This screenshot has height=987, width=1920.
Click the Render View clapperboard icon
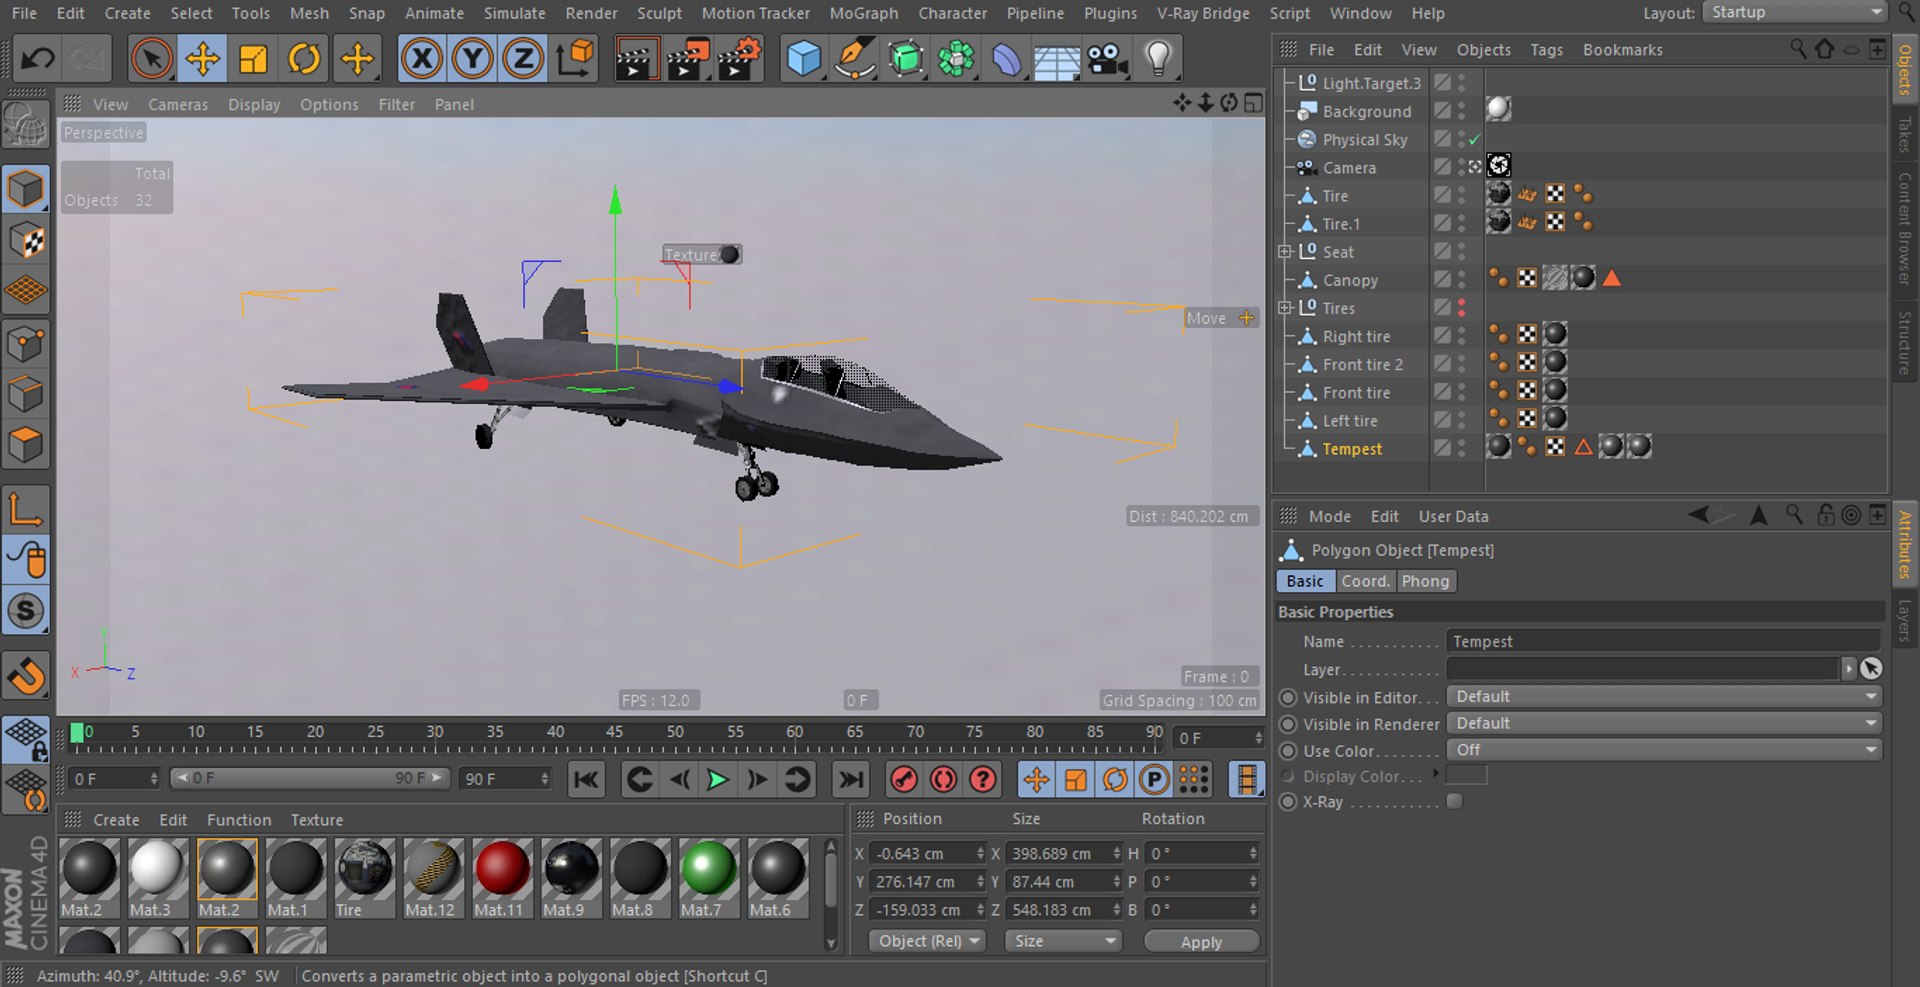click(x=635, y=59)
